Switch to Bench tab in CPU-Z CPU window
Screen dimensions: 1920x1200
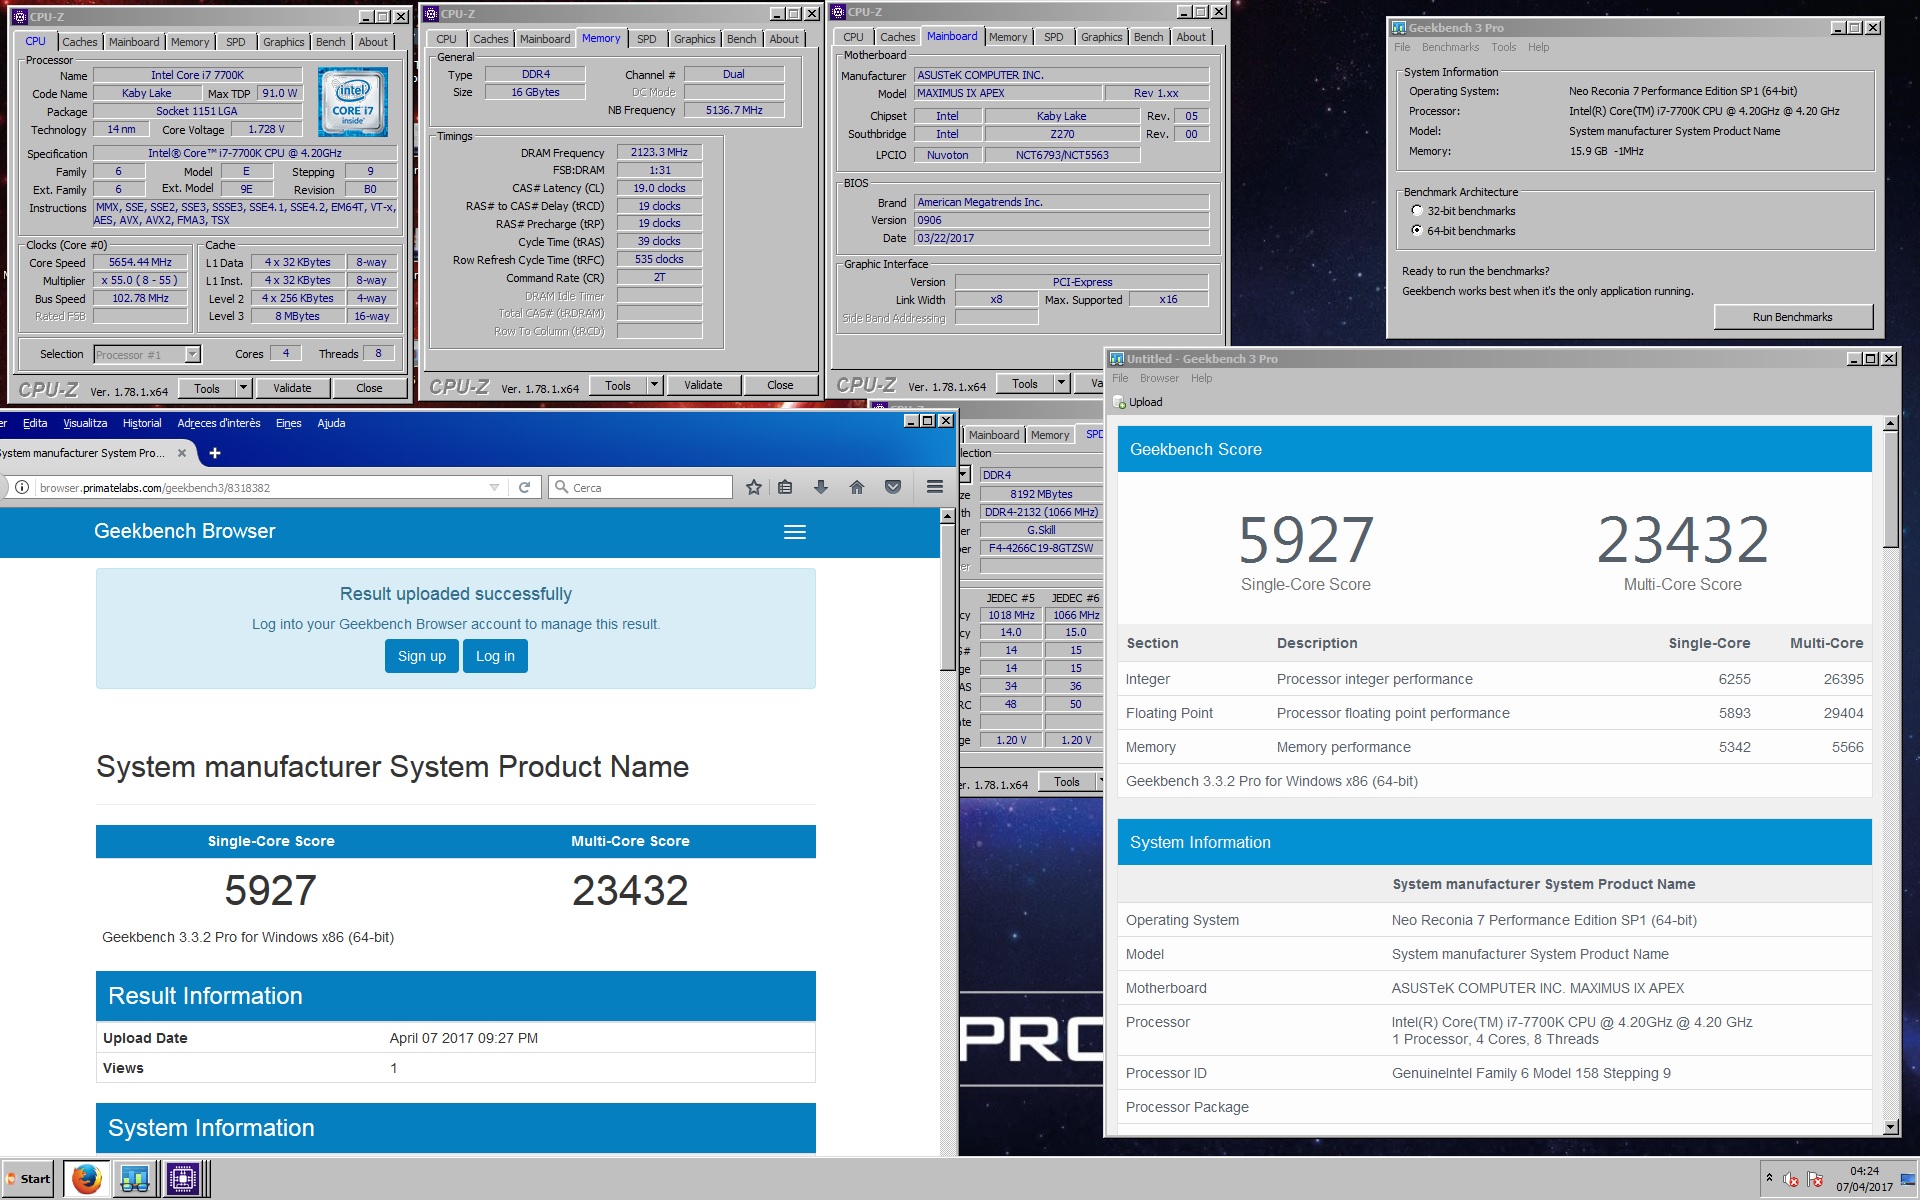click(x=330, y=42)
